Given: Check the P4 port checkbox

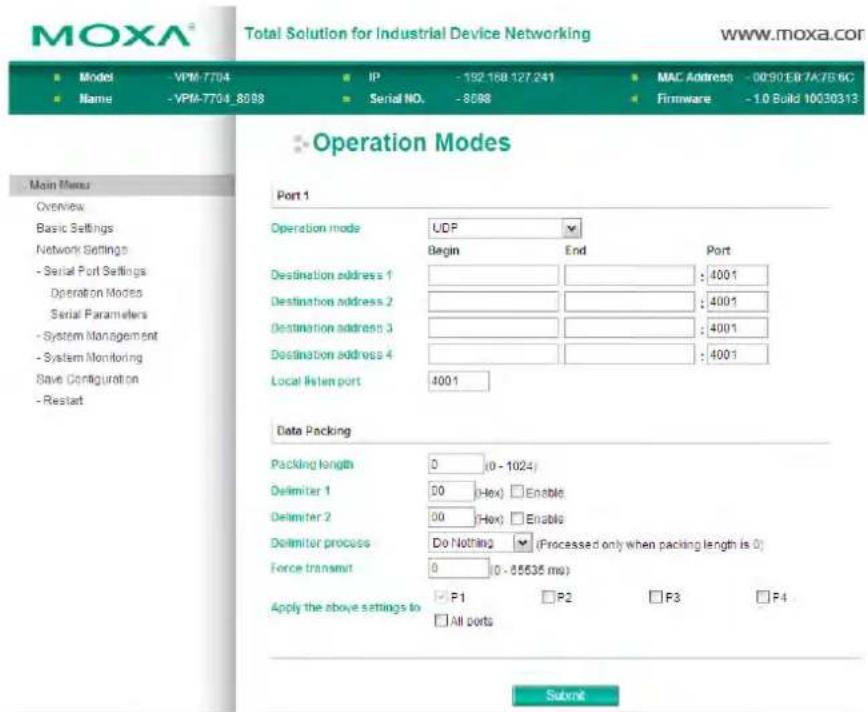Looking at the screenshot, I should pyautogui.click(x=763, y=596).
